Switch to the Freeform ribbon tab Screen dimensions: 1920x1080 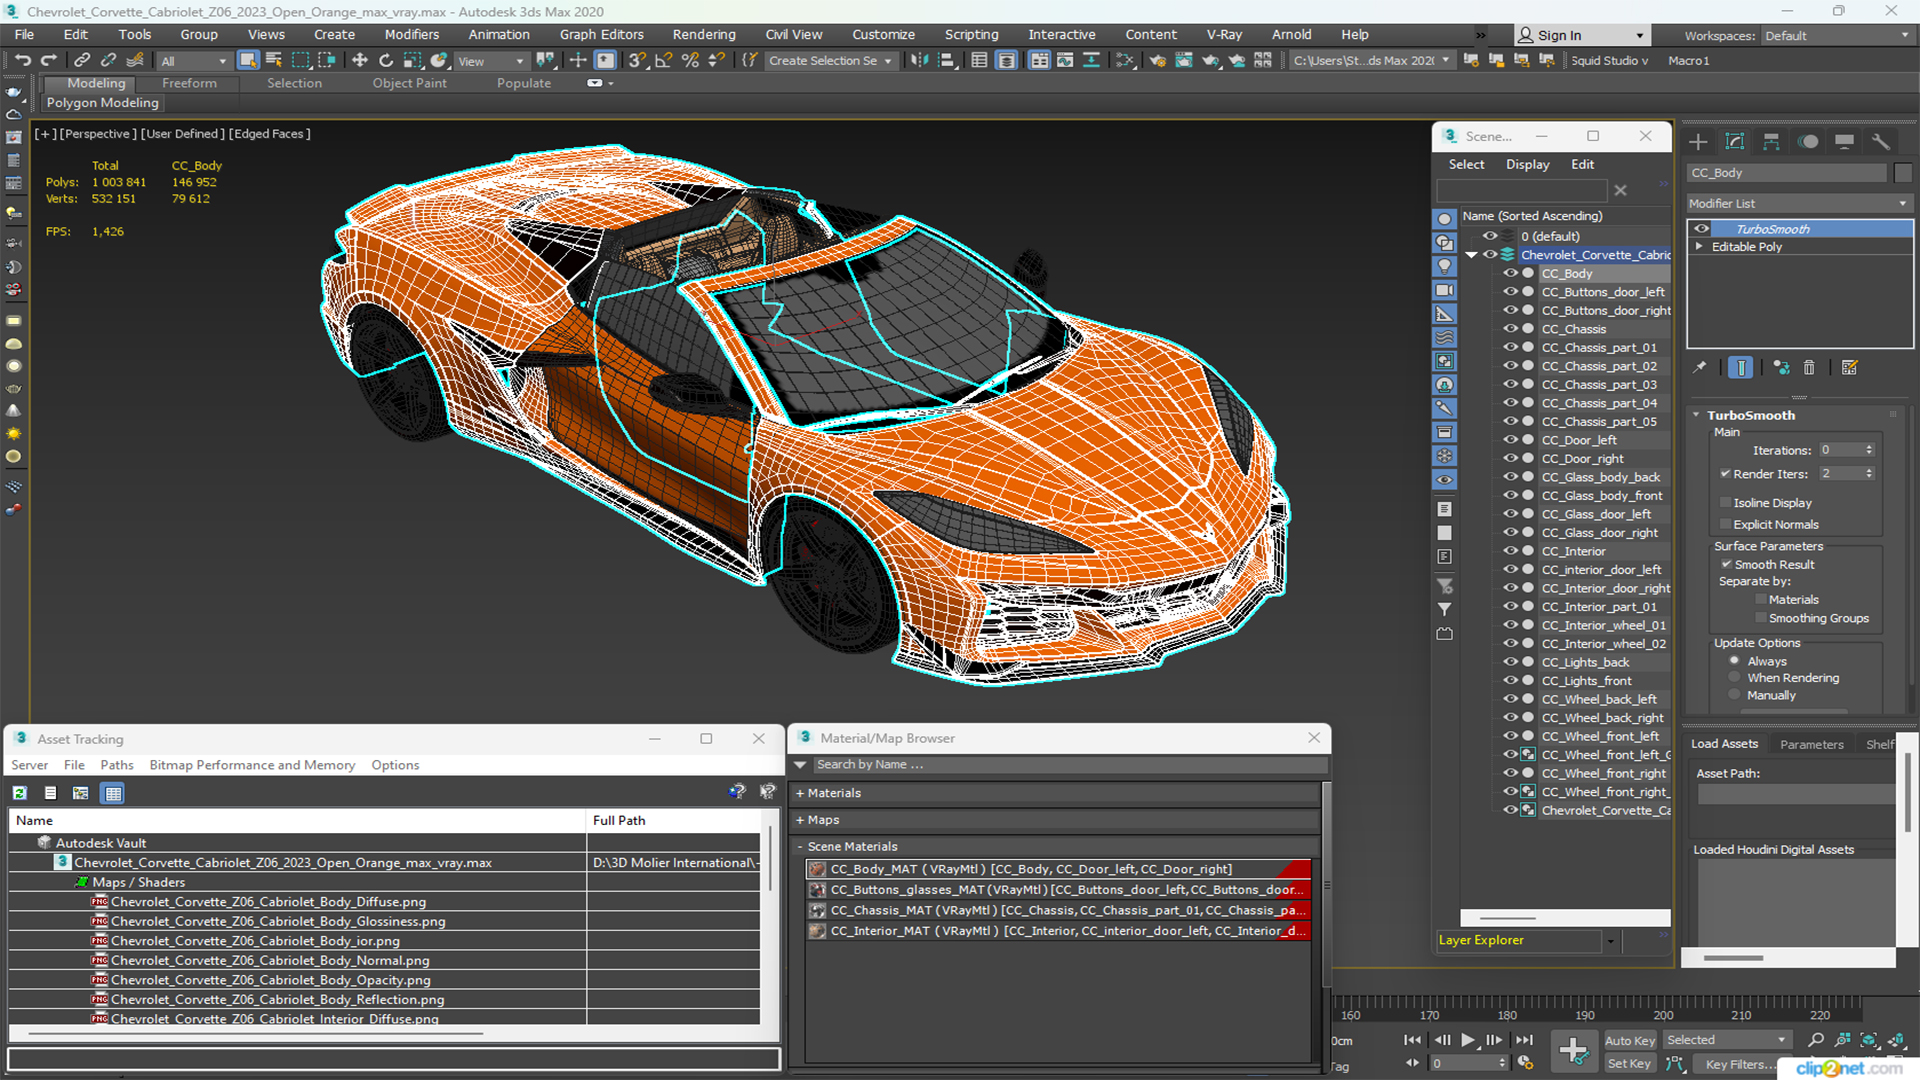pos(189,83)
